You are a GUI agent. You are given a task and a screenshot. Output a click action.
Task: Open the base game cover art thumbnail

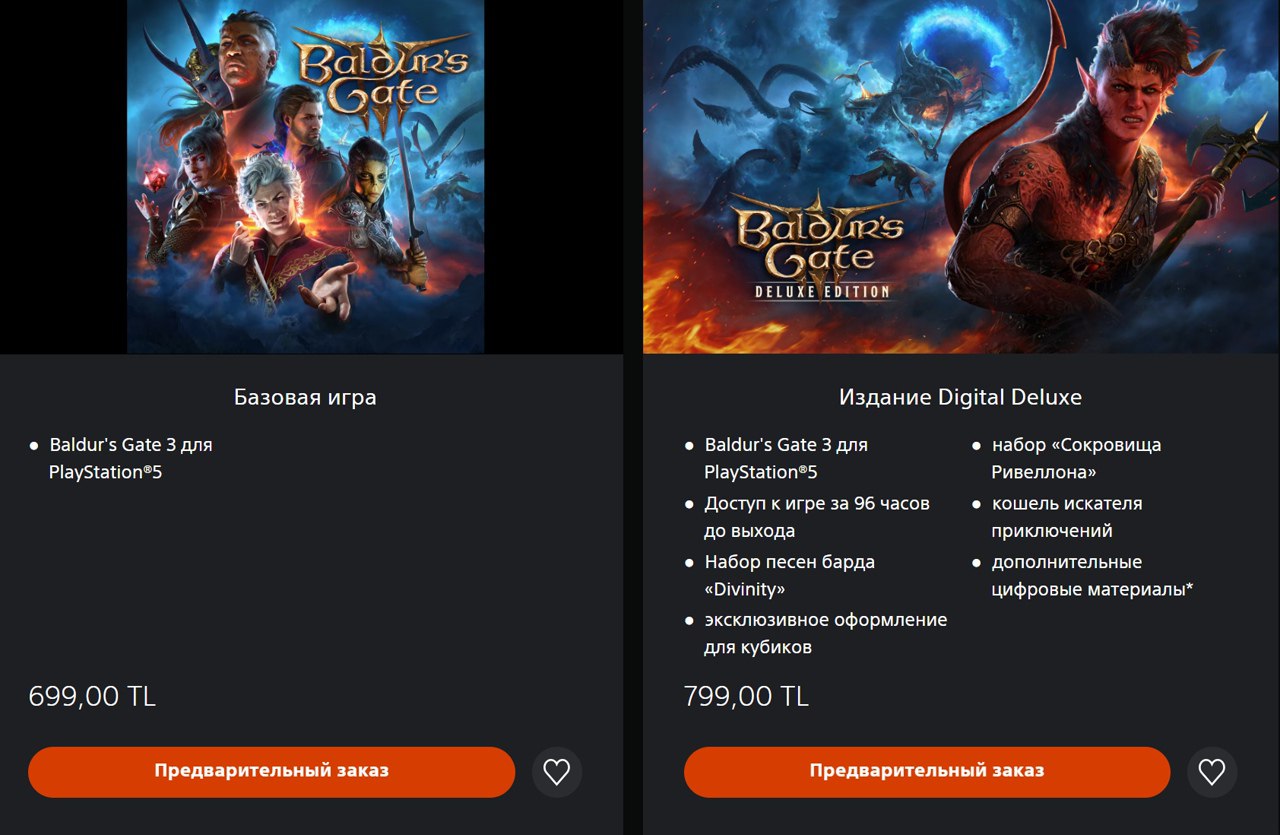(x=305, y=176)
